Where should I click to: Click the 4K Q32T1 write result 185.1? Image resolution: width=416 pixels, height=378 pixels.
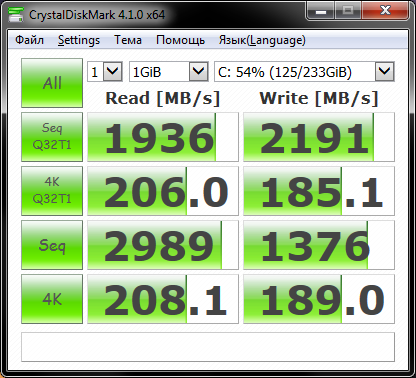(319, 191)
